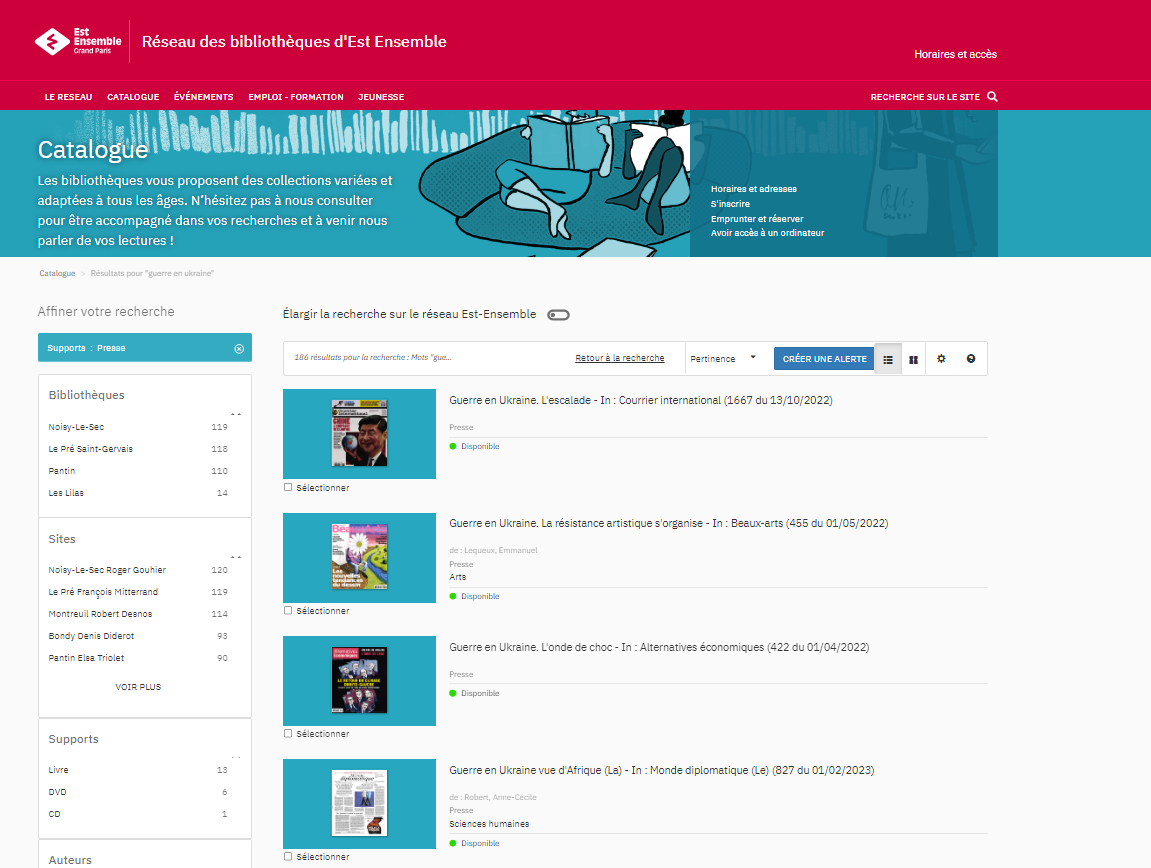Click the Arts subject tag
Viewport: 1151px width, 868px height.
457,577
